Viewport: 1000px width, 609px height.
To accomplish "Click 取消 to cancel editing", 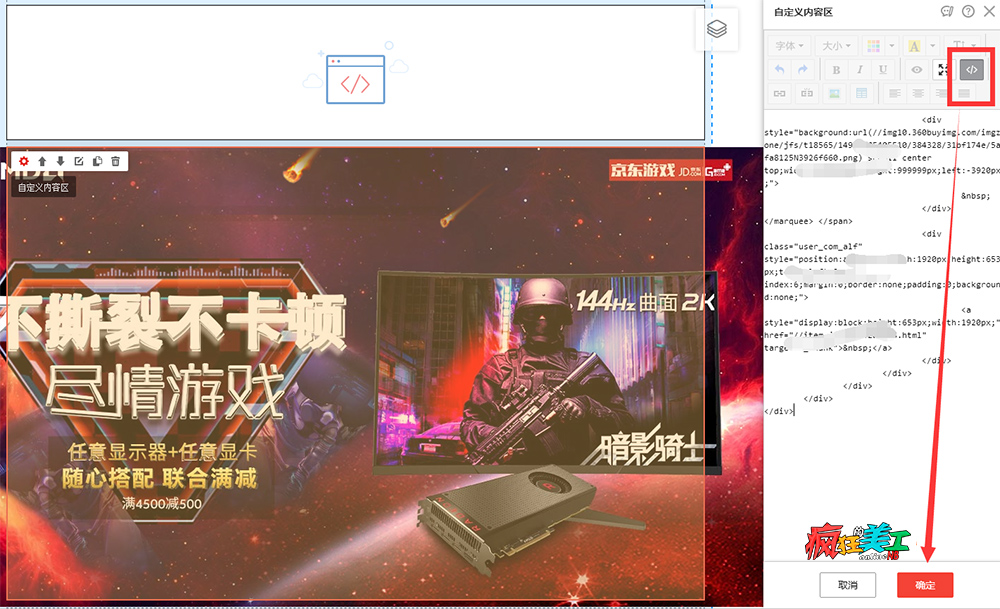I will [848, 585].
